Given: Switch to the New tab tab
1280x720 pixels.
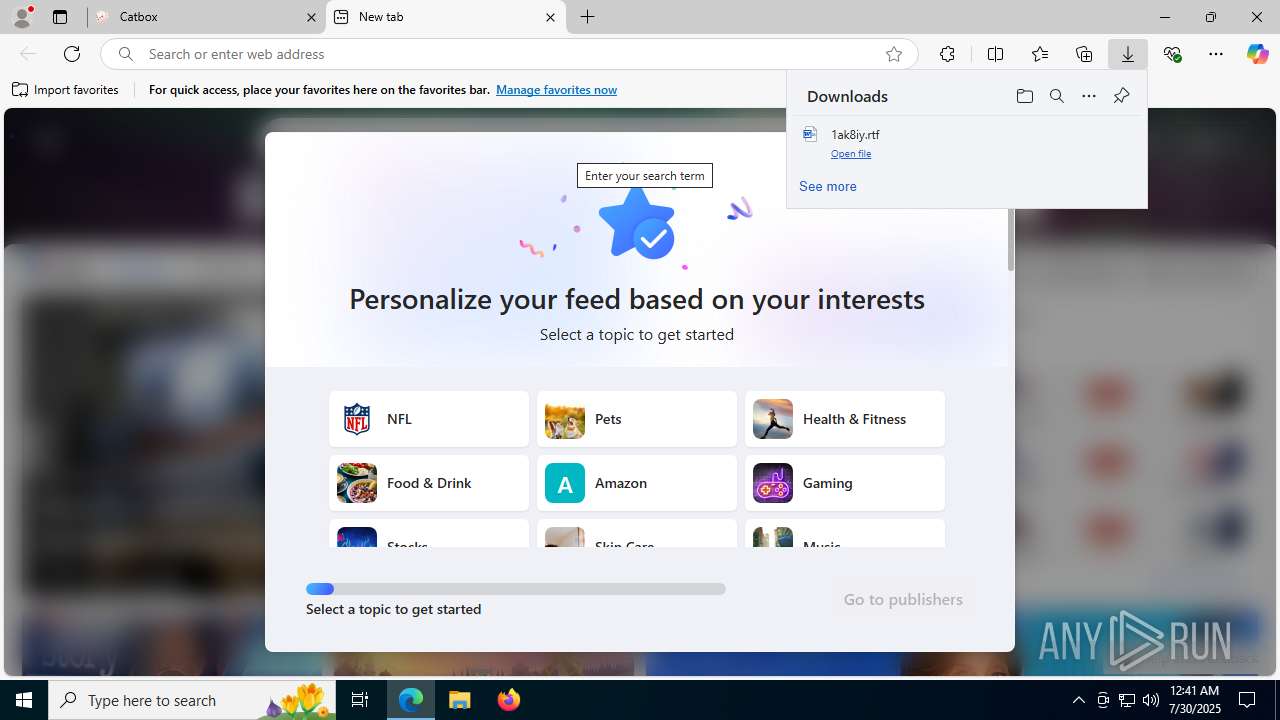Looking at the screenshot, I should 445,17.
